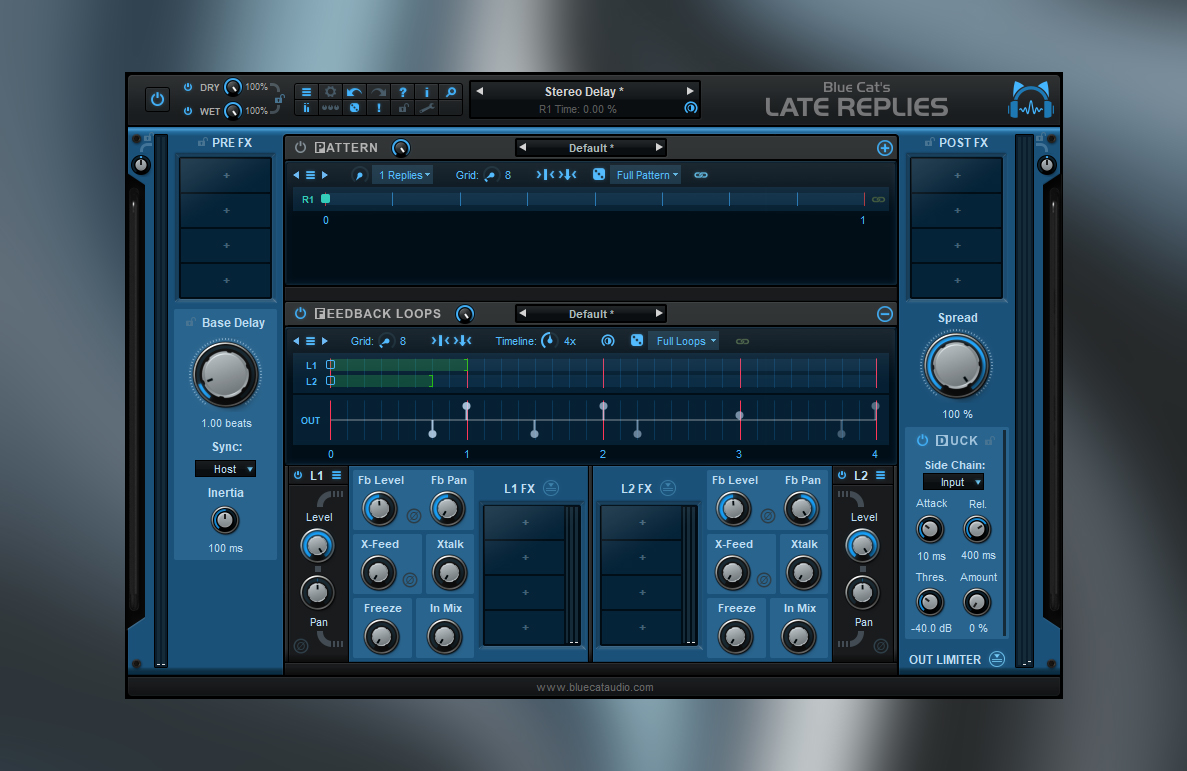
Task: Click the wrench icon in top toolbar
Action: coord(427,108)
